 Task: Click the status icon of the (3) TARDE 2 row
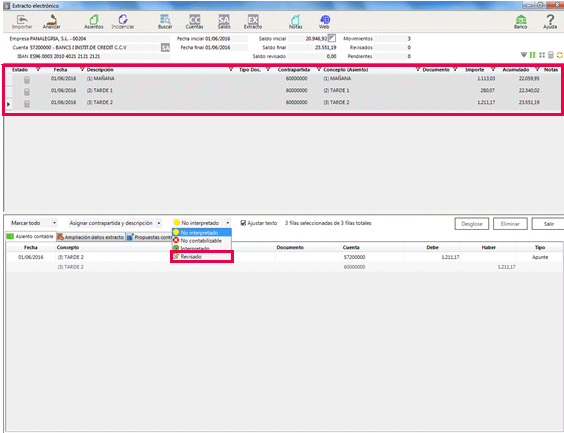pos(27,104)
